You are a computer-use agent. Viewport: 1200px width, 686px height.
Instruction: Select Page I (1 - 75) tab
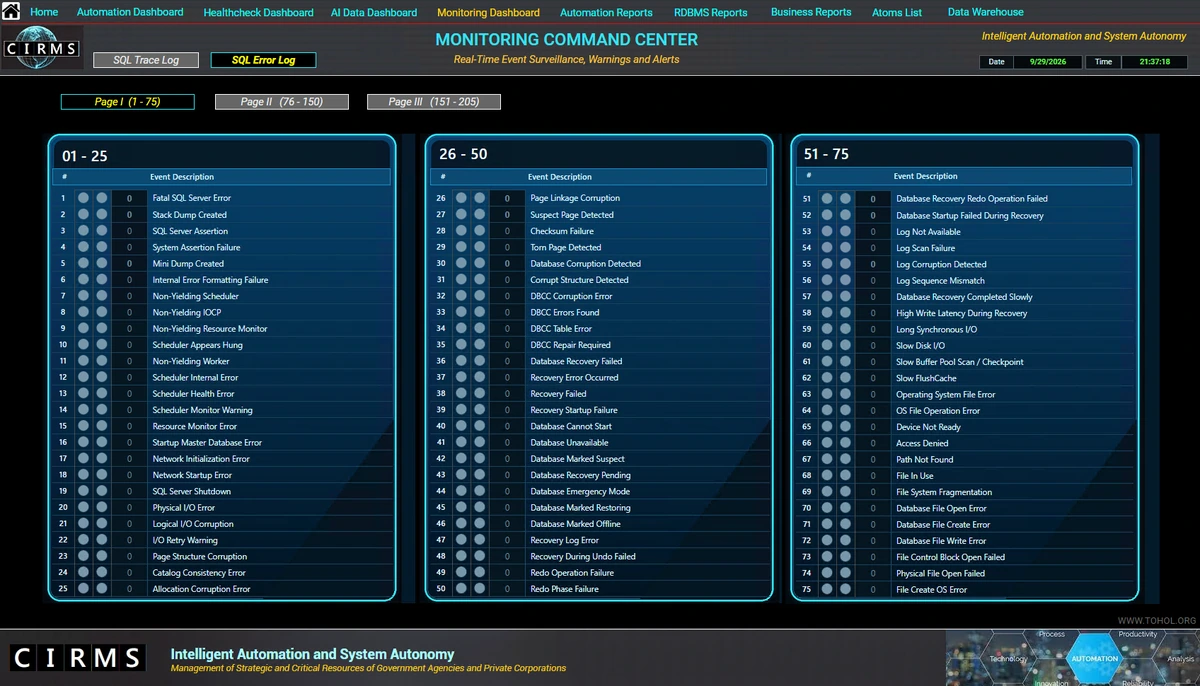coord(127,102)
